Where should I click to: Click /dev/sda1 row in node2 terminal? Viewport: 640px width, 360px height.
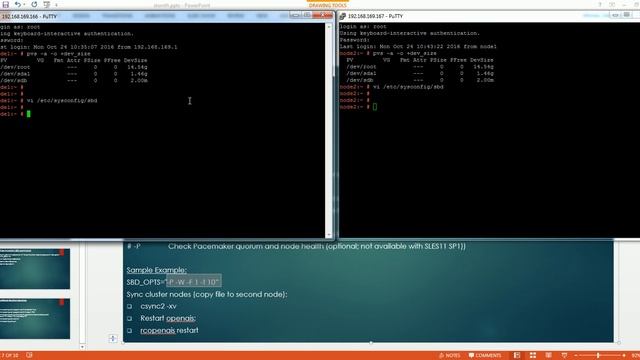[420, 73]
